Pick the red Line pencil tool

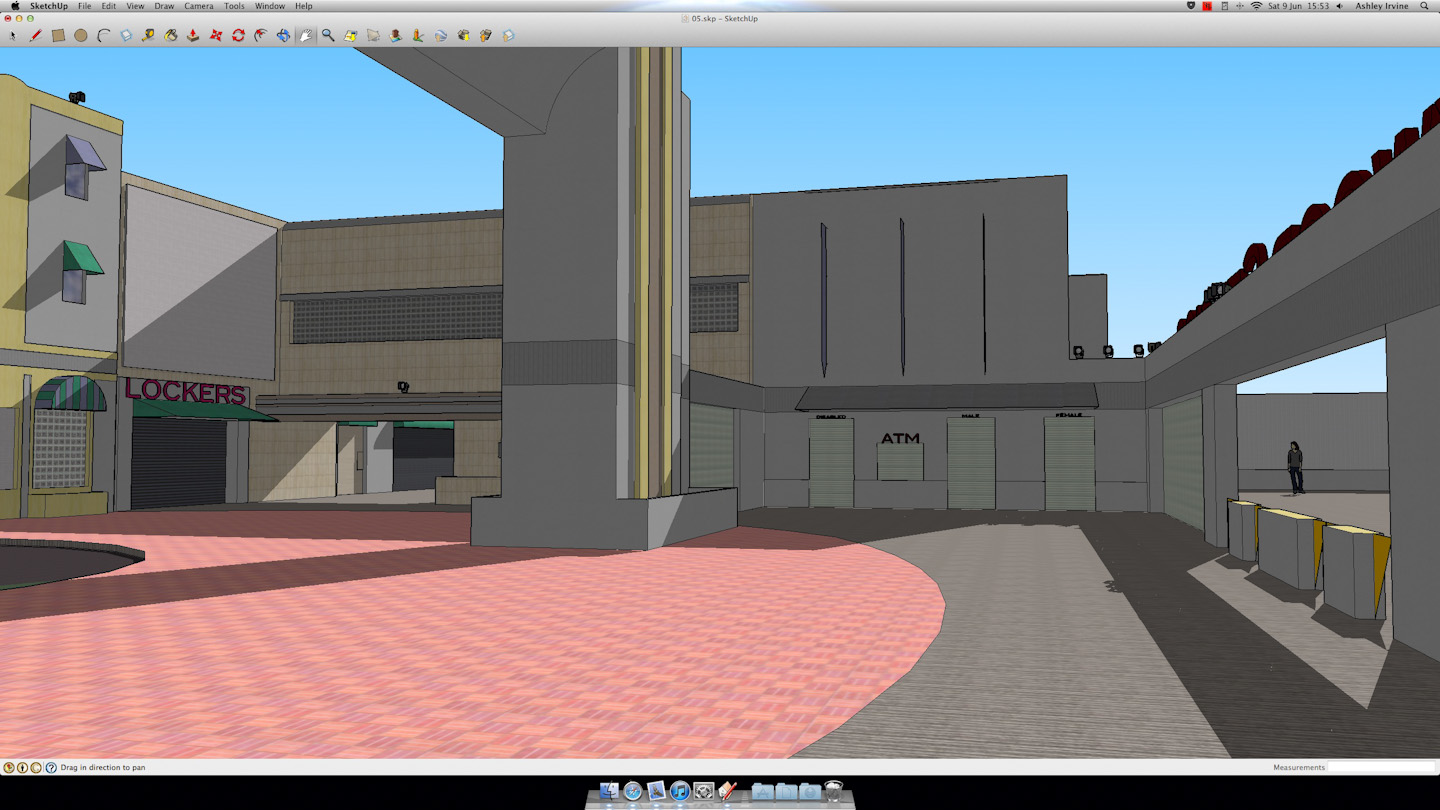pyautogui.click(x=35, y=36)
